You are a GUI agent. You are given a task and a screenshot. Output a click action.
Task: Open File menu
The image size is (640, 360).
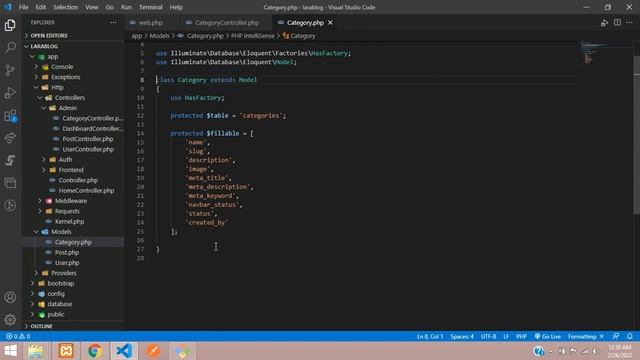click(23, 7)
